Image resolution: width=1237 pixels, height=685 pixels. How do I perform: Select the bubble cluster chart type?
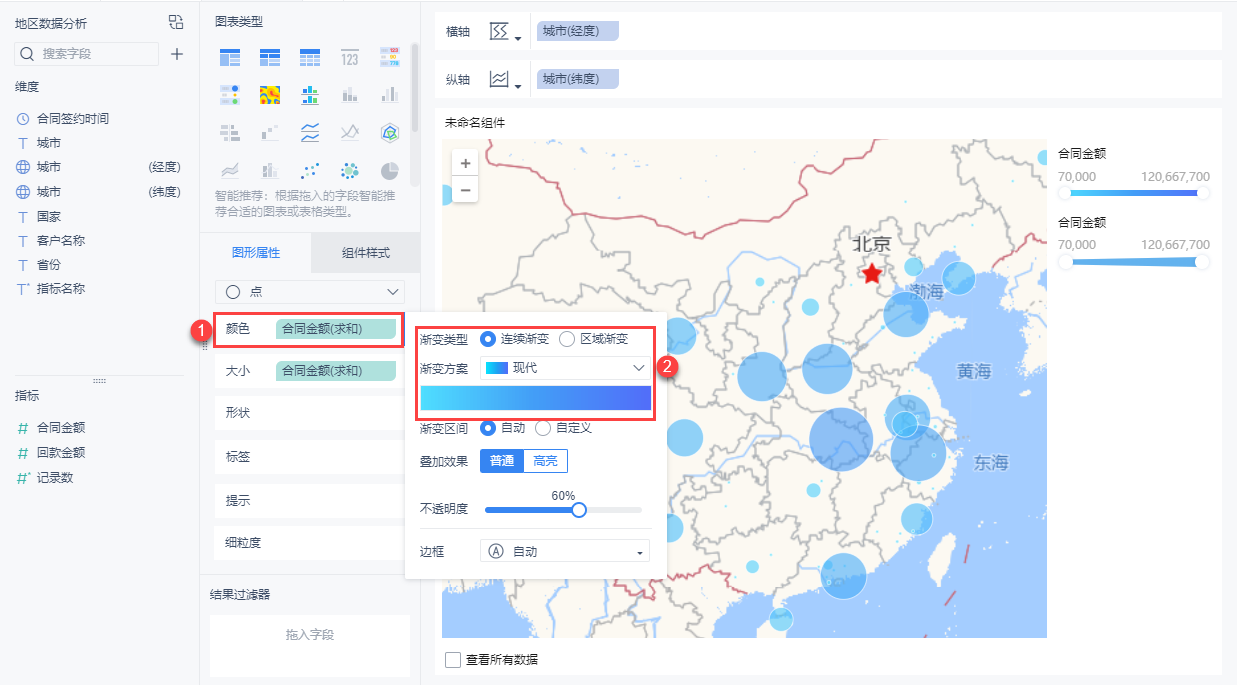click(x=350, y=170)
